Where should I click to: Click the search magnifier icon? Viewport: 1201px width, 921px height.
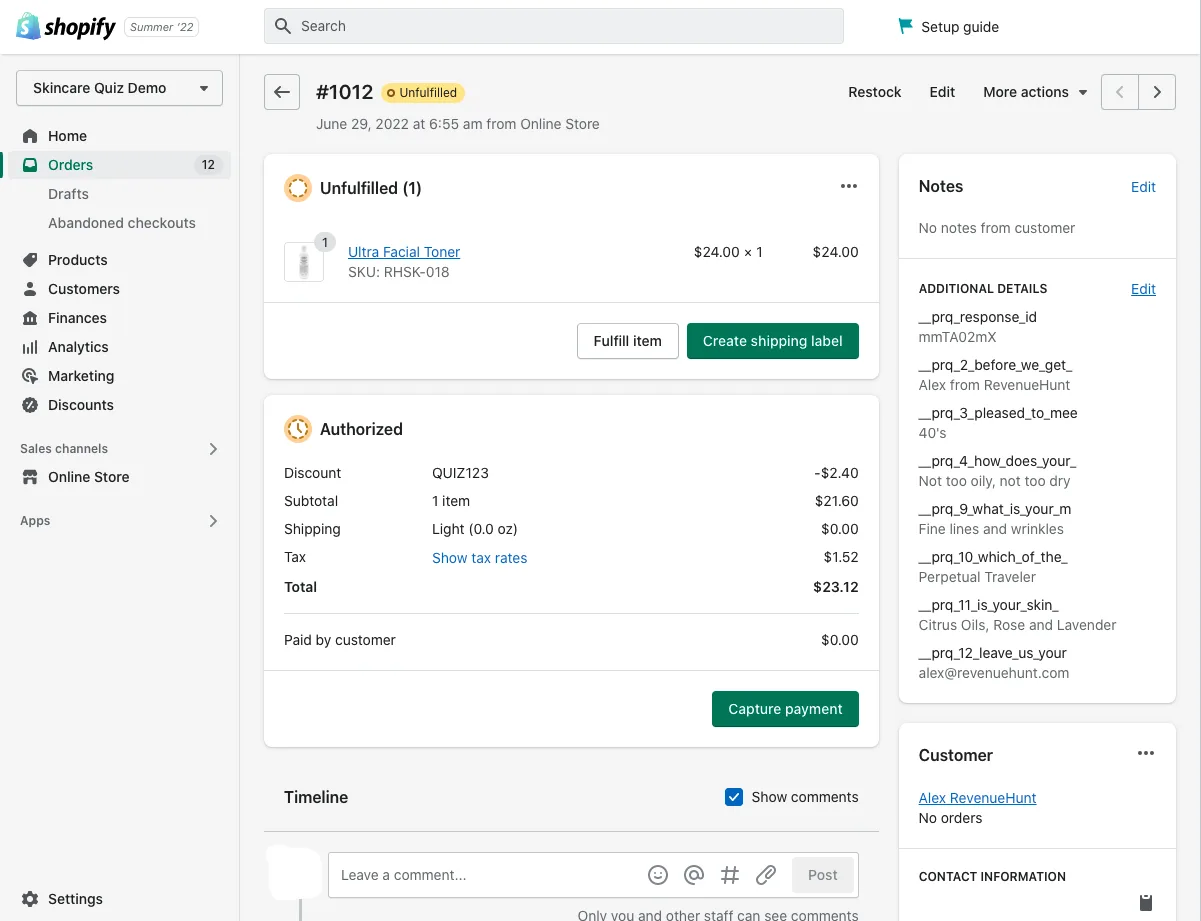(283, 26)
